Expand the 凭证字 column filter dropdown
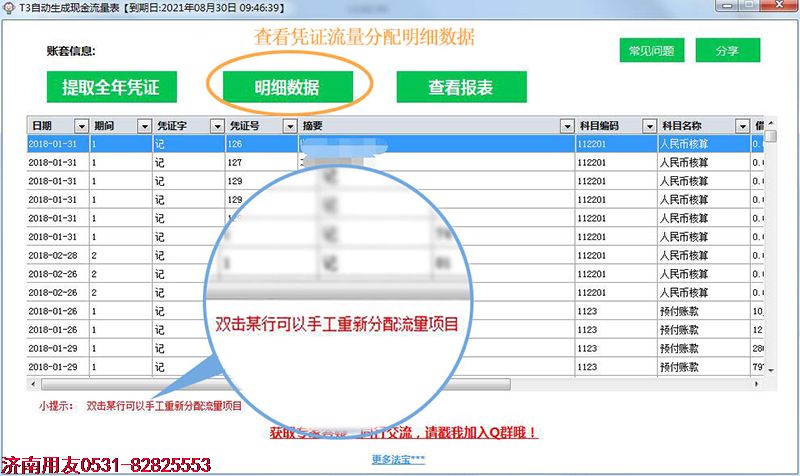The width and height of the screenshot is (800, 476). [217, 126]
